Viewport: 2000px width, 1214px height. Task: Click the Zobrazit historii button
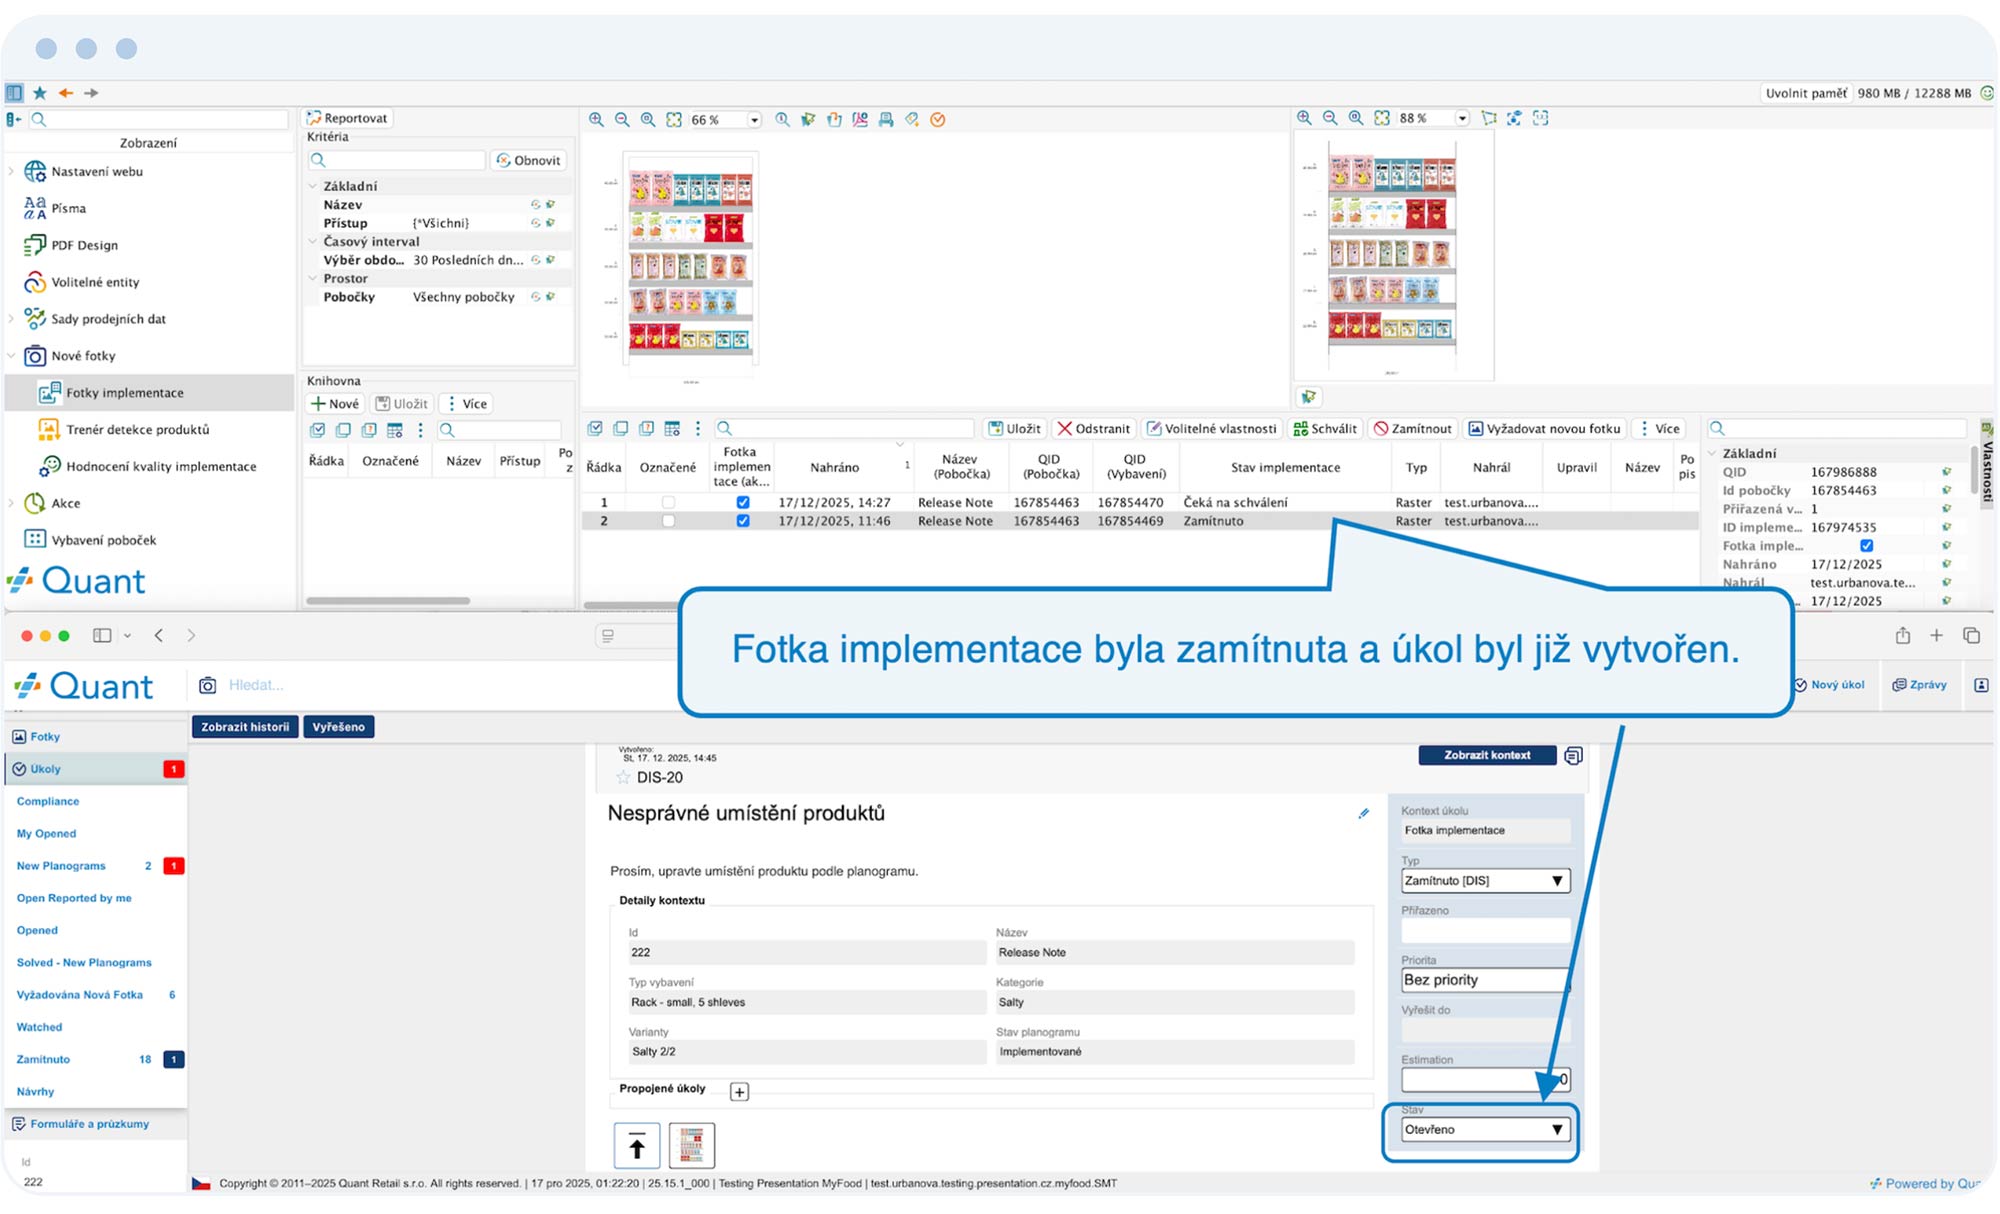tap(245, 728)
